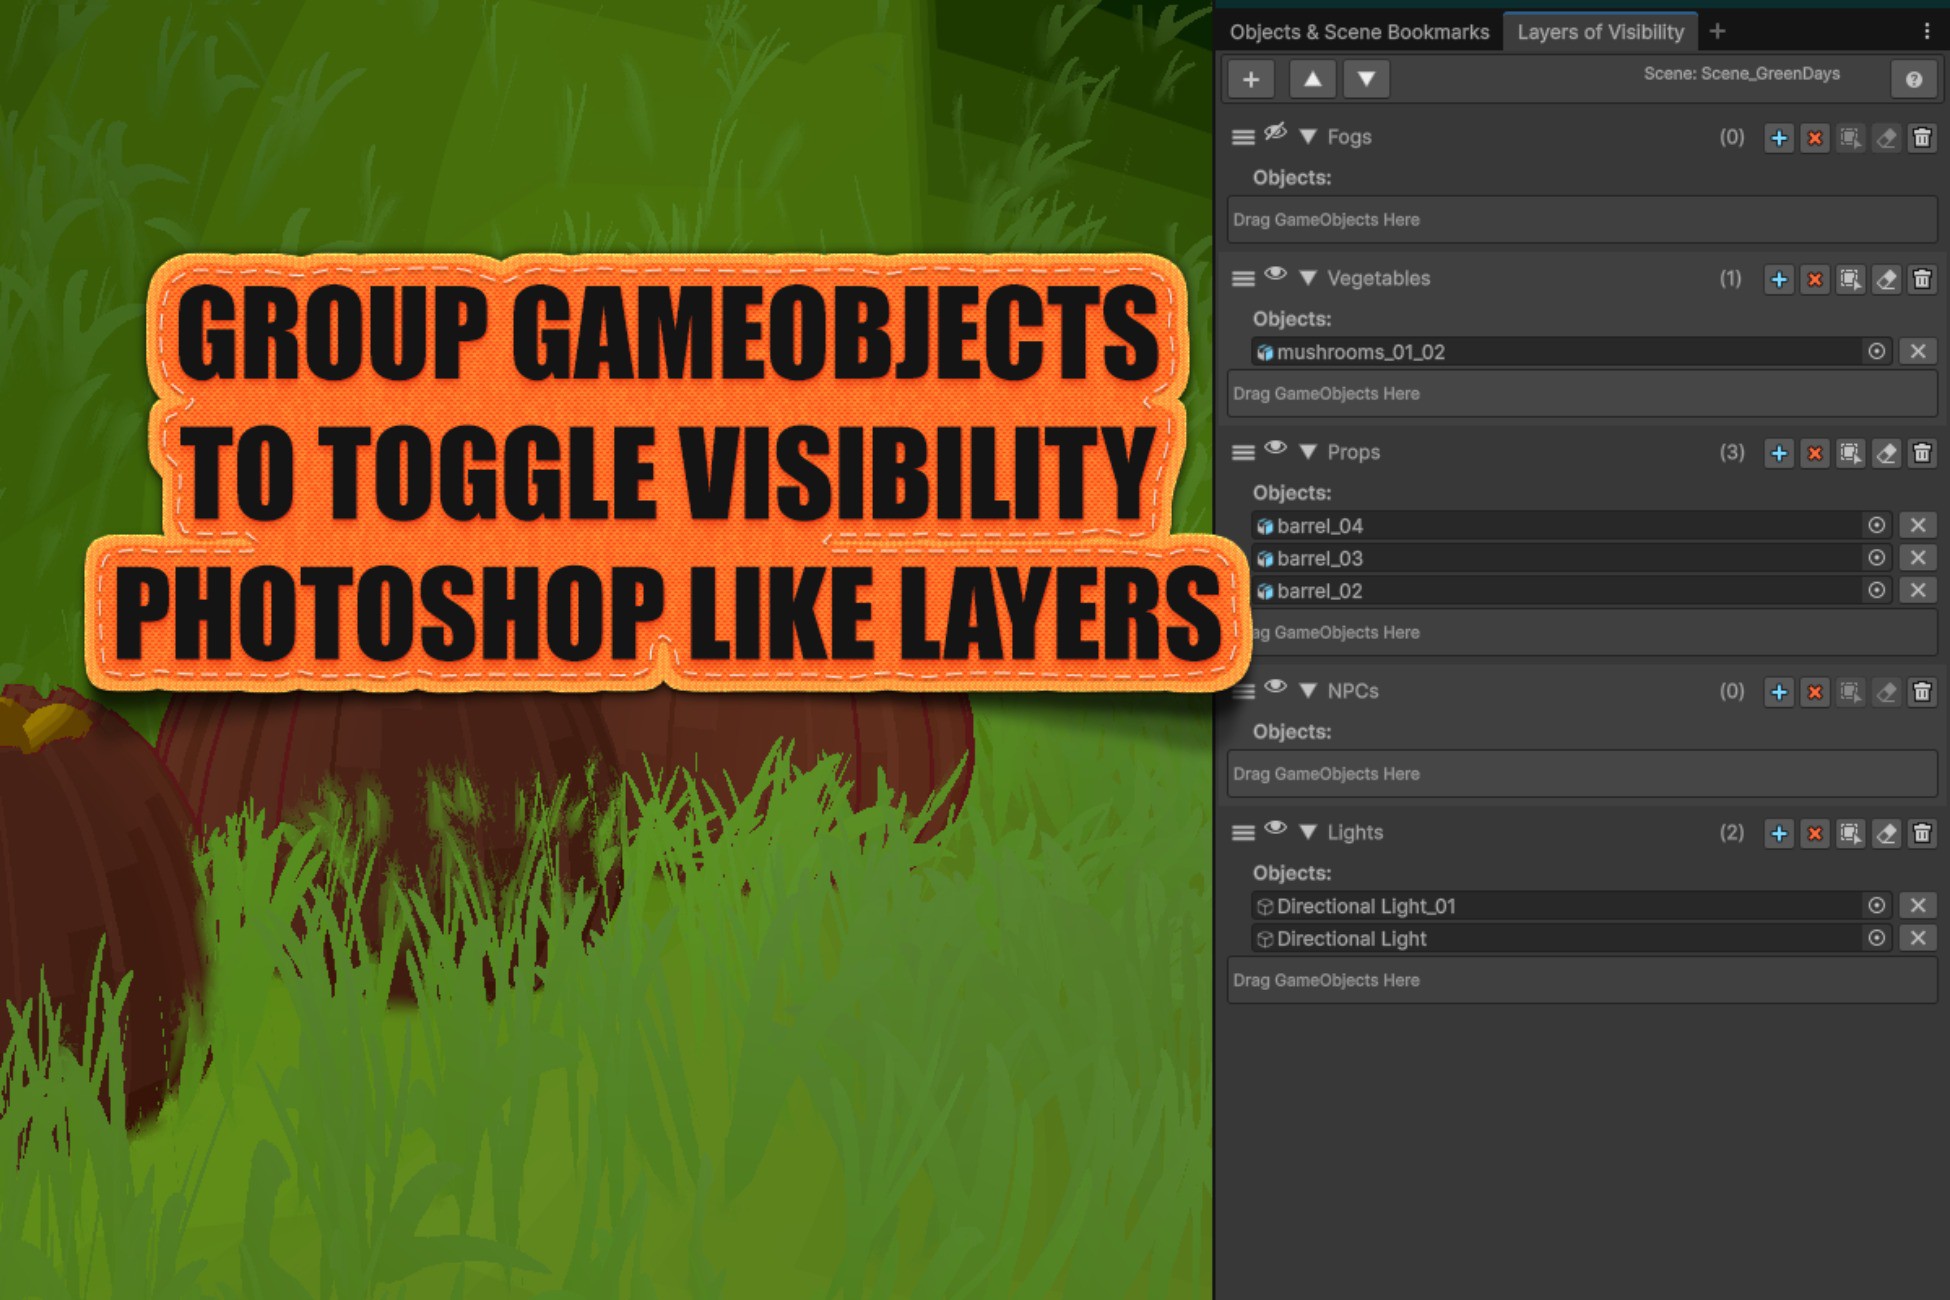Add selected objects to Props layer
The image size is (1950, 1300).
tap(1778, 453)
